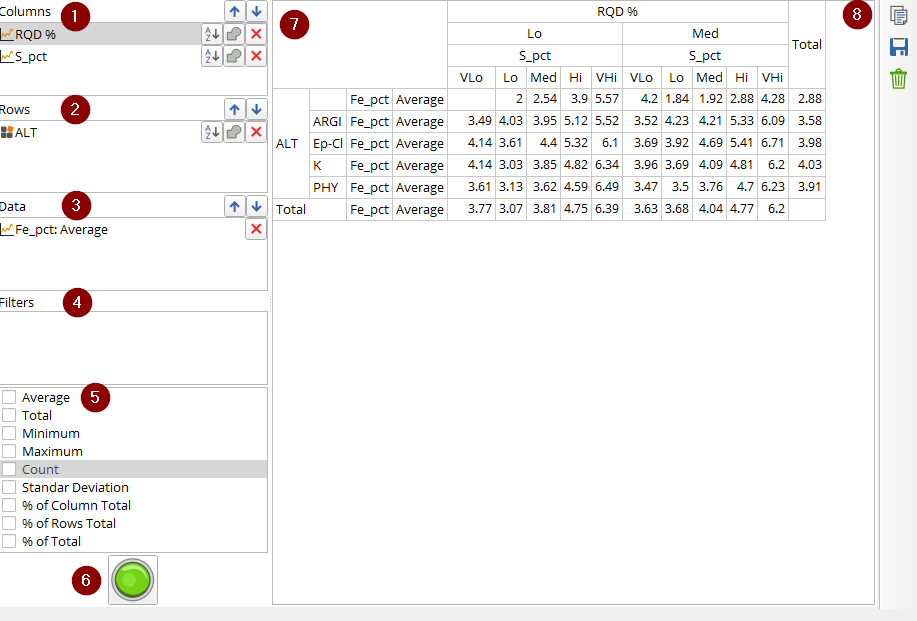Open grouping icon for the ALT row
The width and height of the screenshot is (917, 621).
[x=234, y=132]
